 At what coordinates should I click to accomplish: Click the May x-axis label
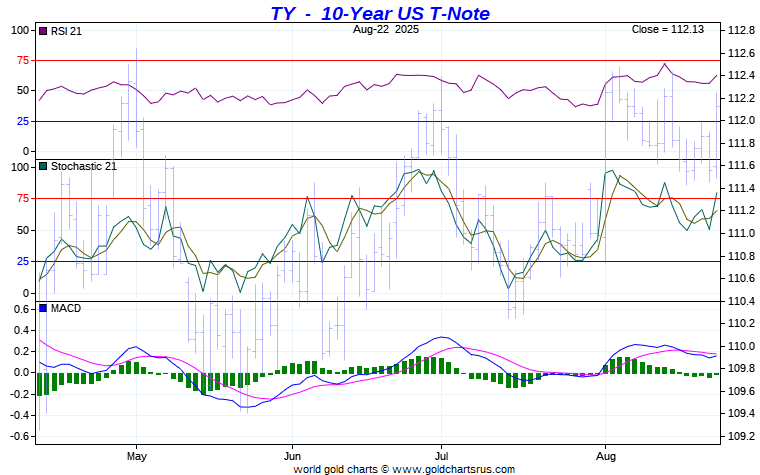click(137, 456)
